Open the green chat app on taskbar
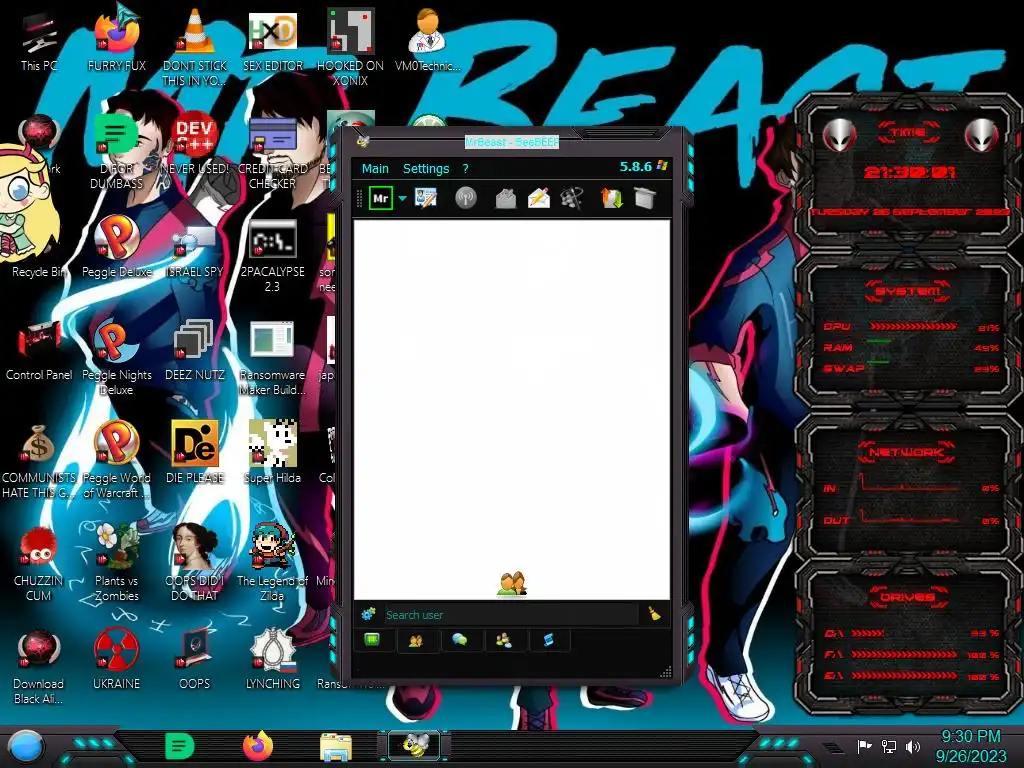Image resolution: width=1024 pixels, height=768 pixels. [180, 746]
